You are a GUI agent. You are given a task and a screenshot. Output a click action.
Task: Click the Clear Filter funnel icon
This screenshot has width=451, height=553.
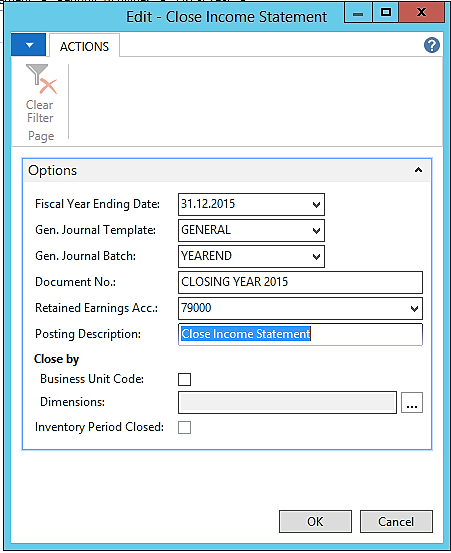(41, 79)
